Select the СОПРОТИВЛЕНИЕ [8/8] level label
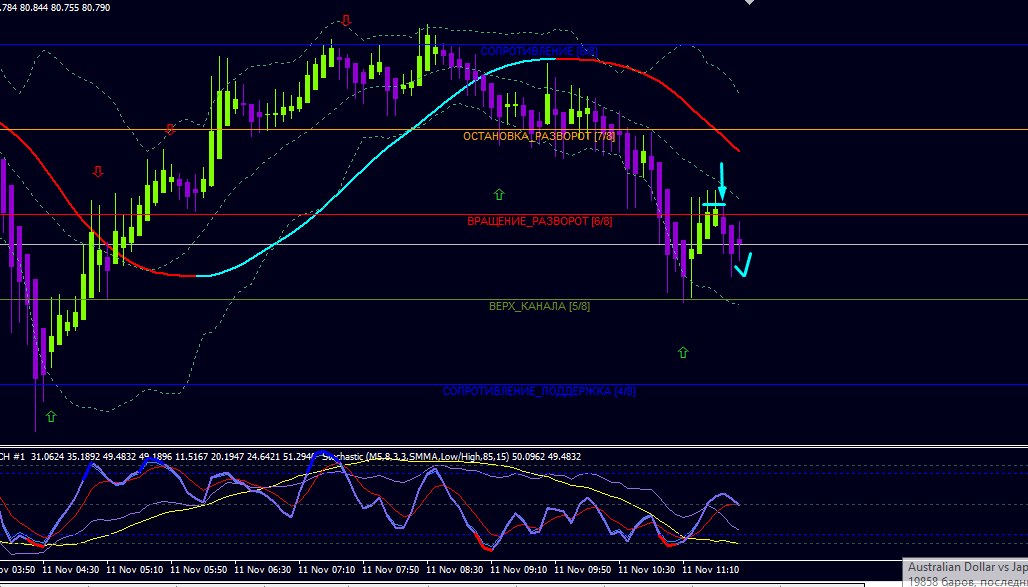Image resolution: width=1028 pixels, height=587 pixels. (x=539, y=50)
